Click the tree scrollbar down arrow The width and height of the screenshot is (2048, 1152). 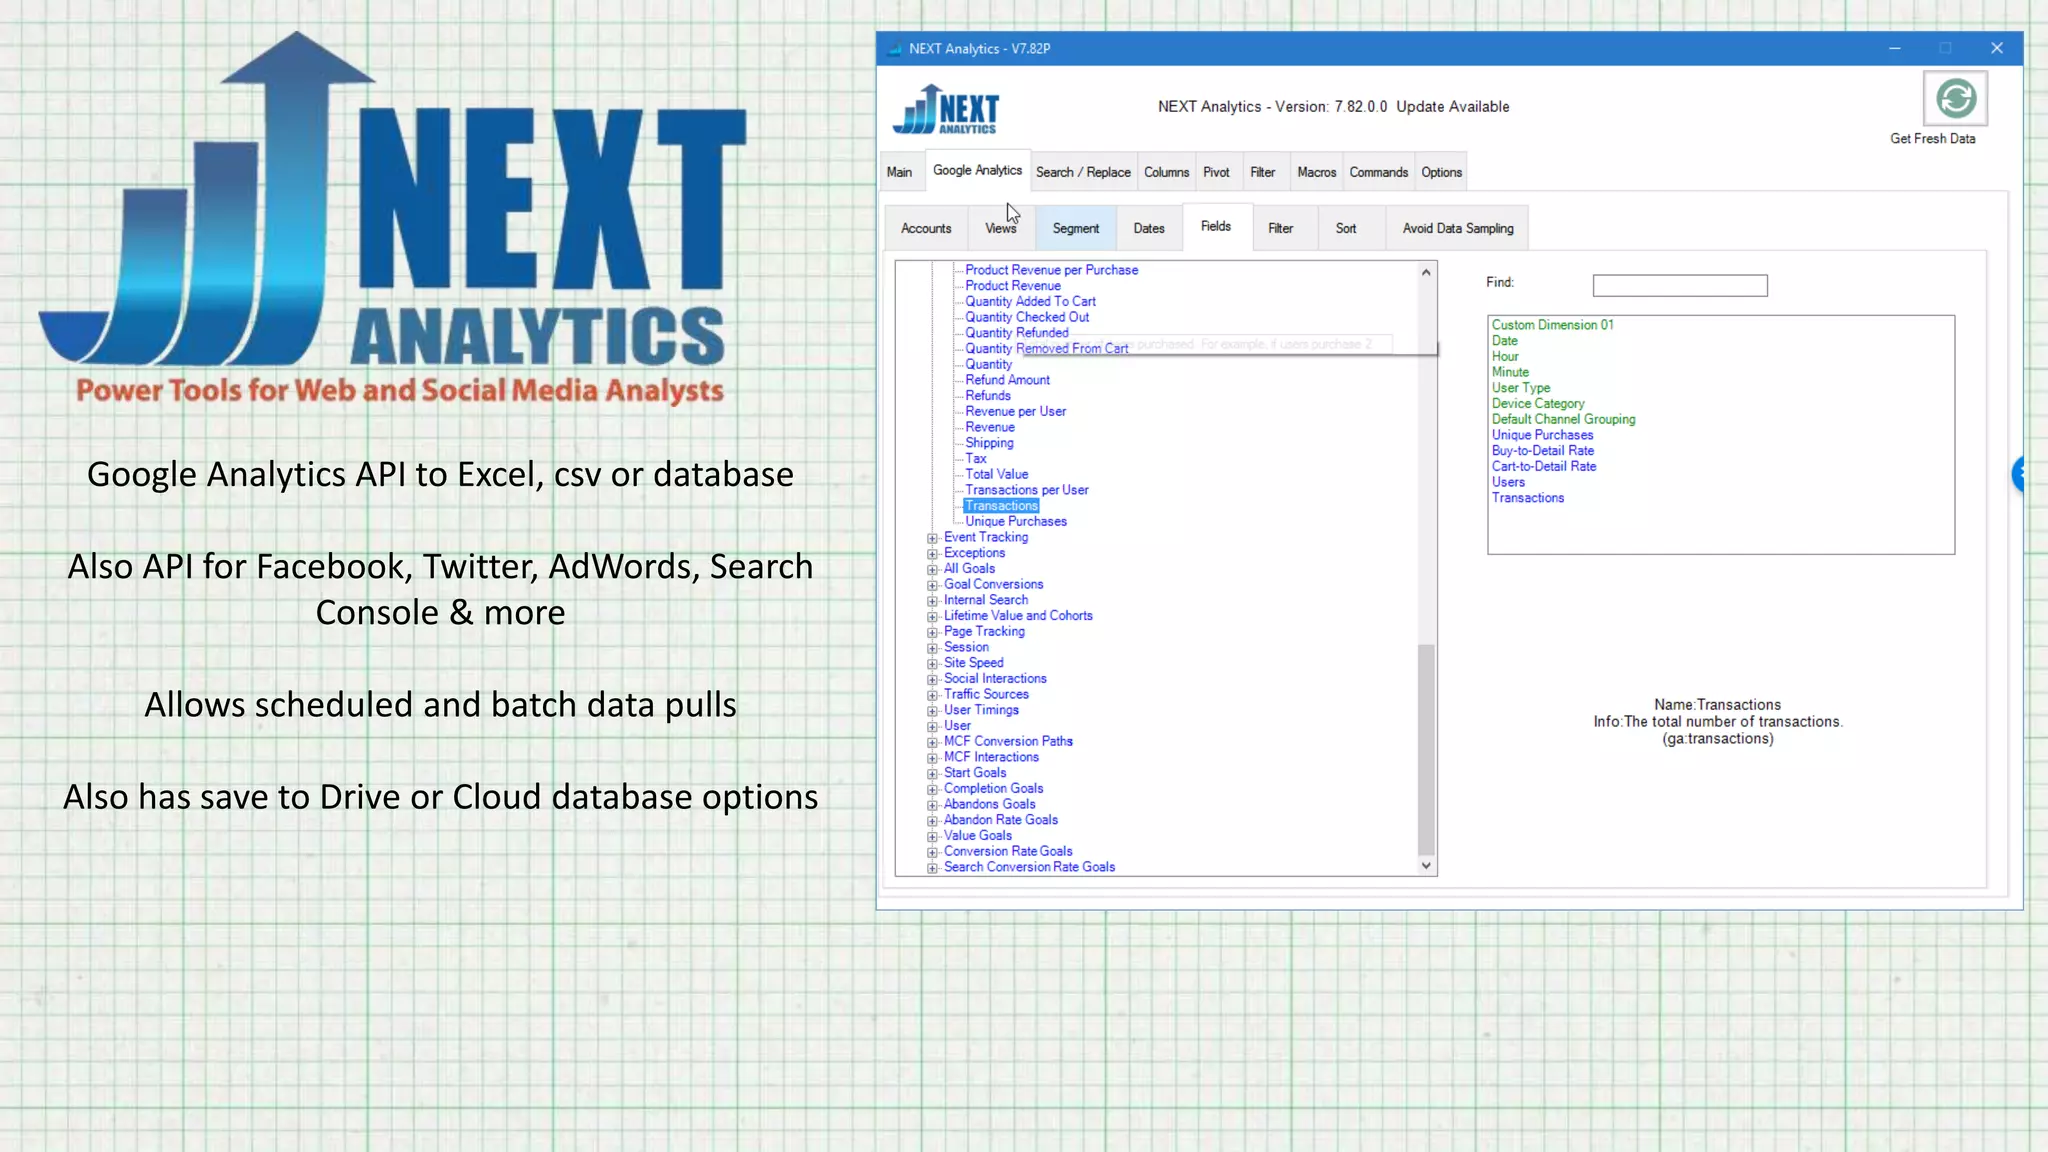pos(1426,866)
